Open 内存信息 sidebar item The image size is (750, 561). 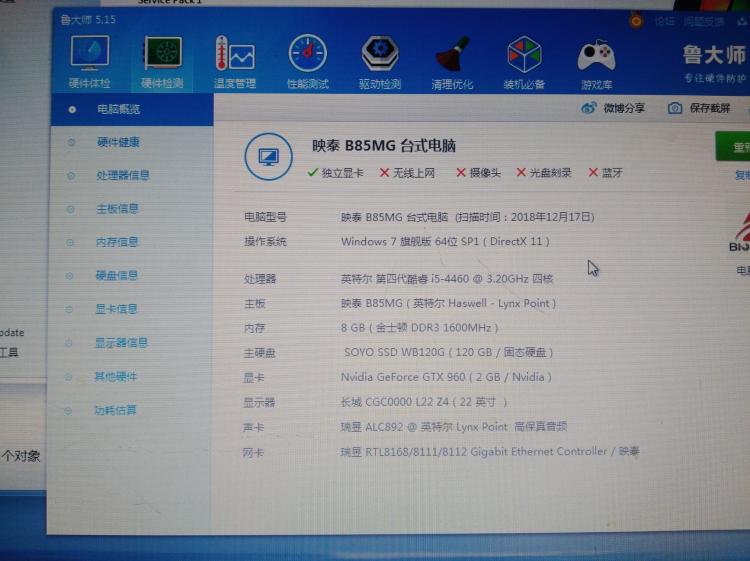[x=117, y=242]
